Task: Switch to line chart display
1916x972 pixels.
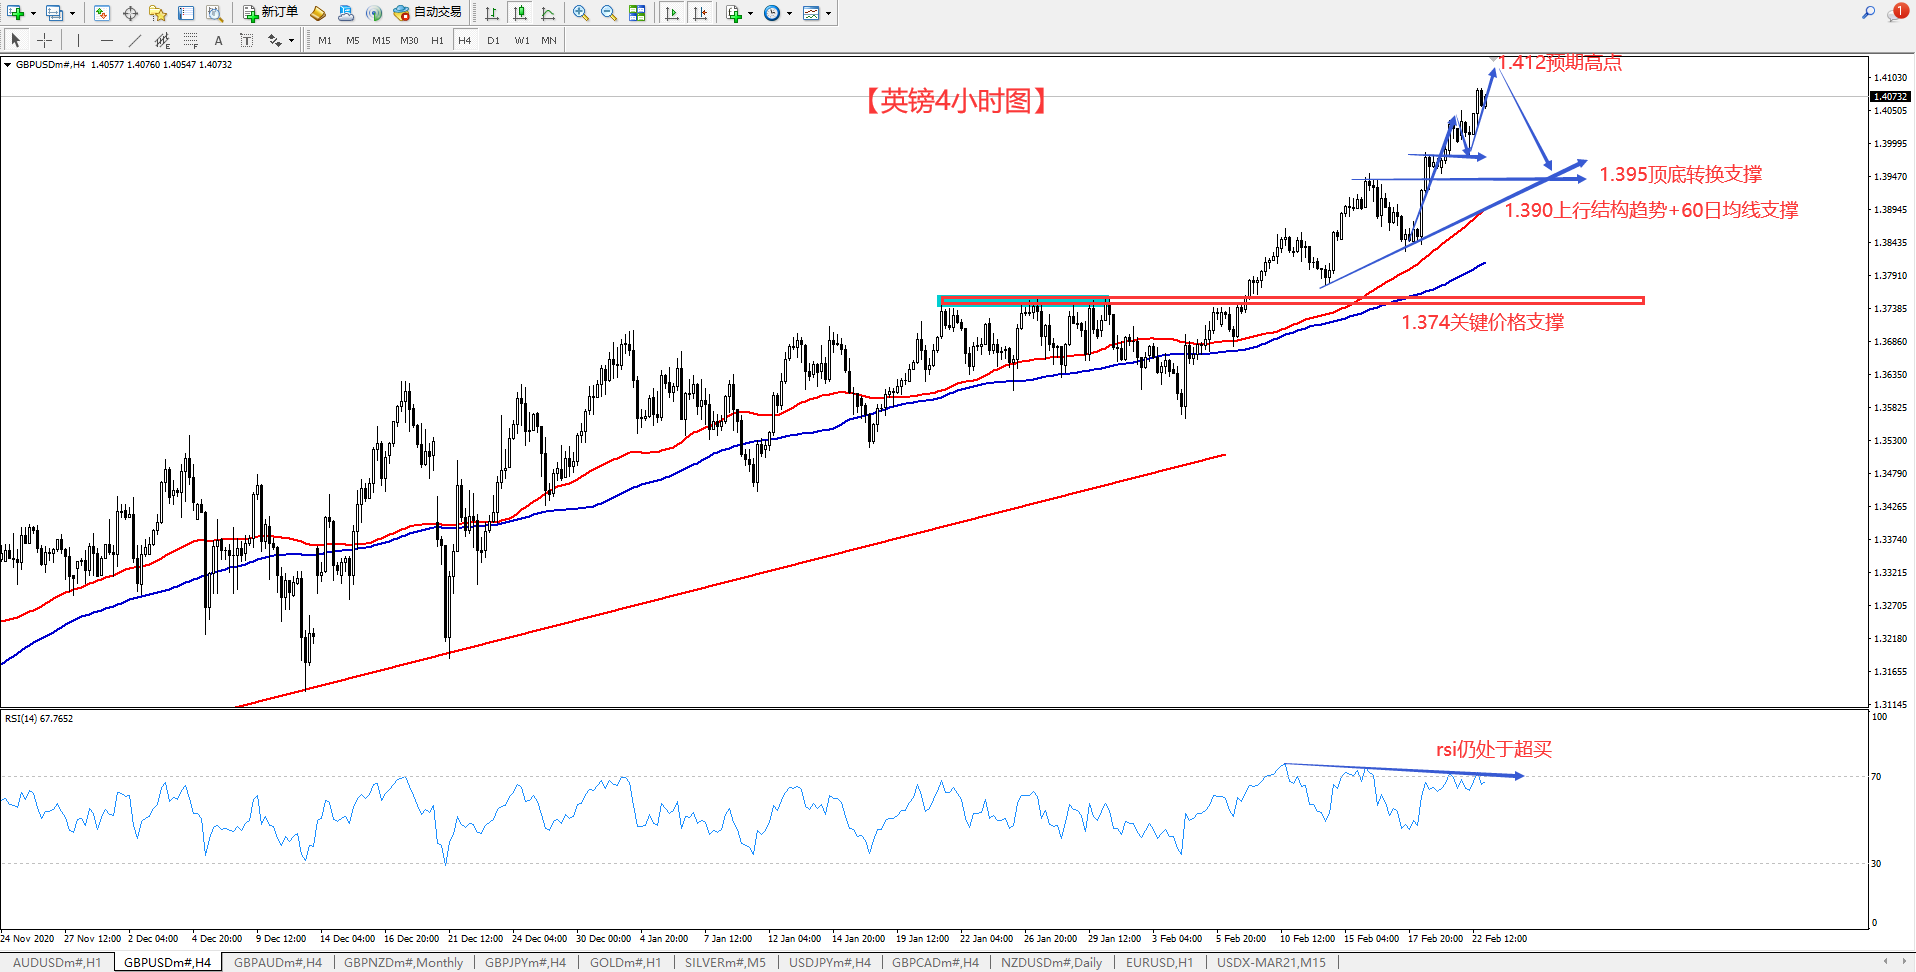Action: click(x=548, y=13)
